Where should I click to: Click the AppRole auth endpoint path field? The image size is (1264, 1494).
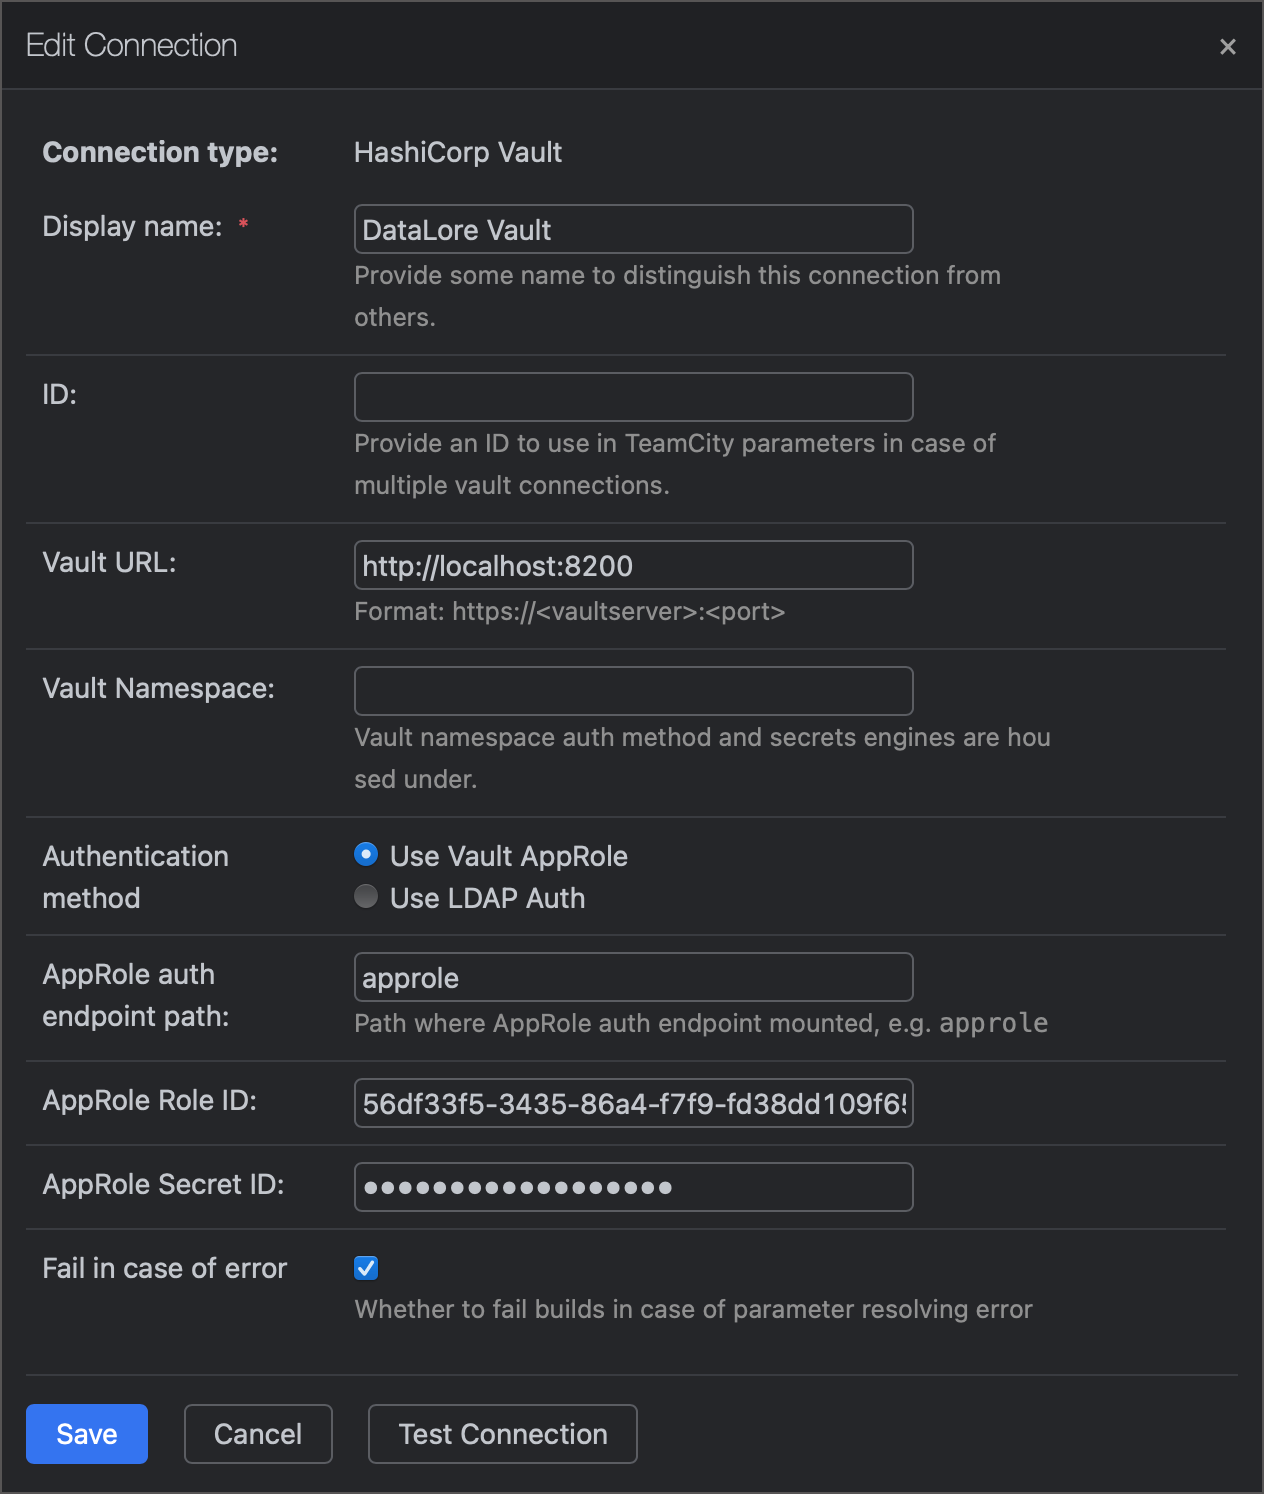[633, 977]
